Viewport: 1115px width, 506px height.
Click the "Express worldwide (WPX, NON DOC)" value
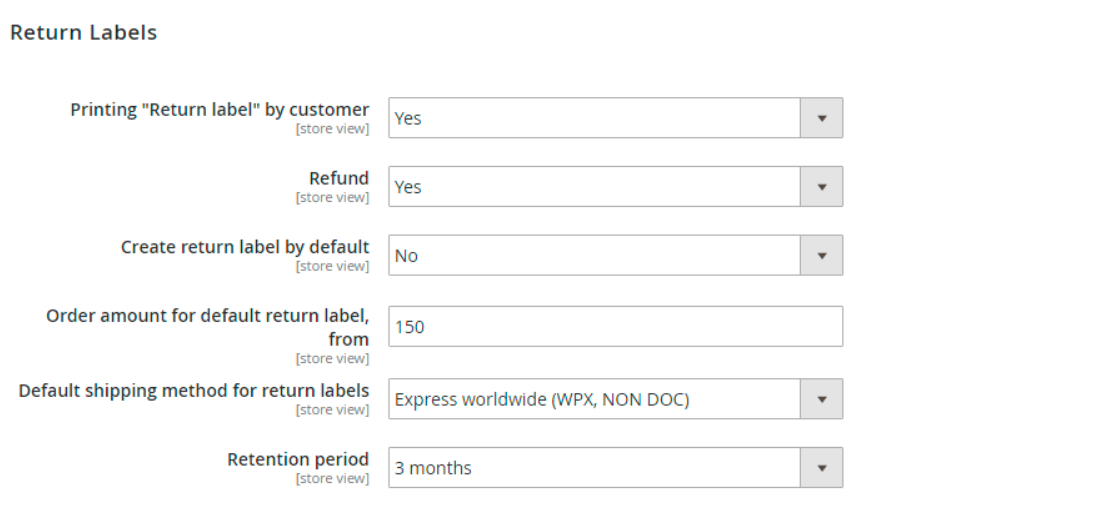click(x=542, y=400)
